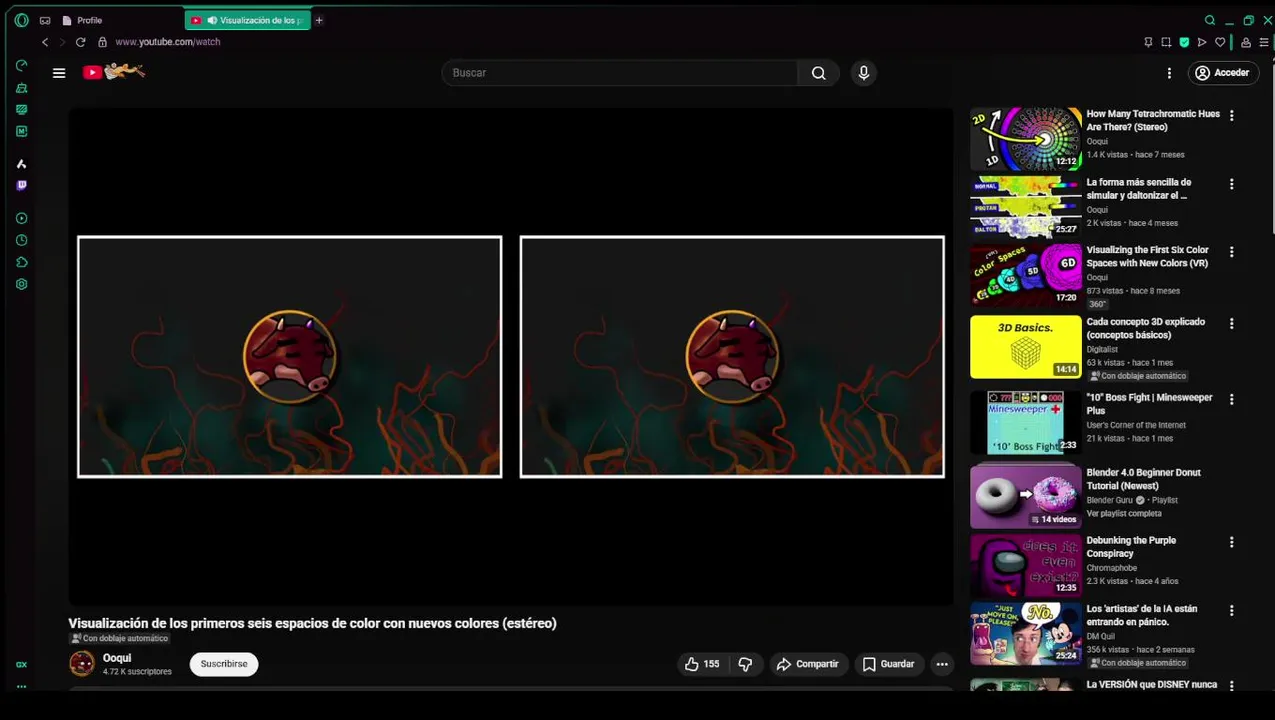The image size is (1275, 720).
Task: Open Cada concepto 3D explicado video title
Action: [x=1145, y=328]
